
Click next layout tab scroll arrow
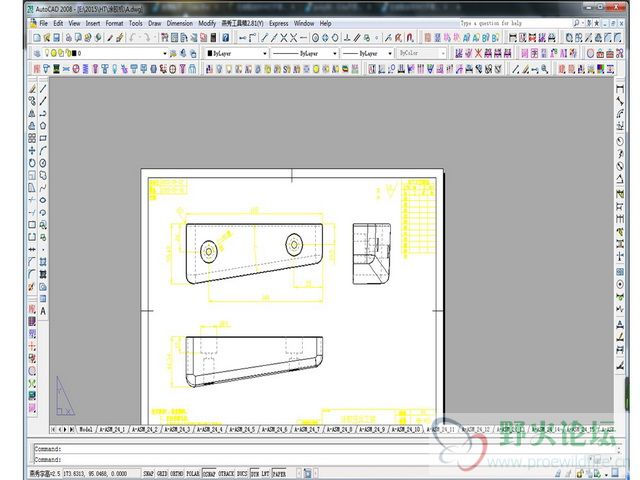65,429
